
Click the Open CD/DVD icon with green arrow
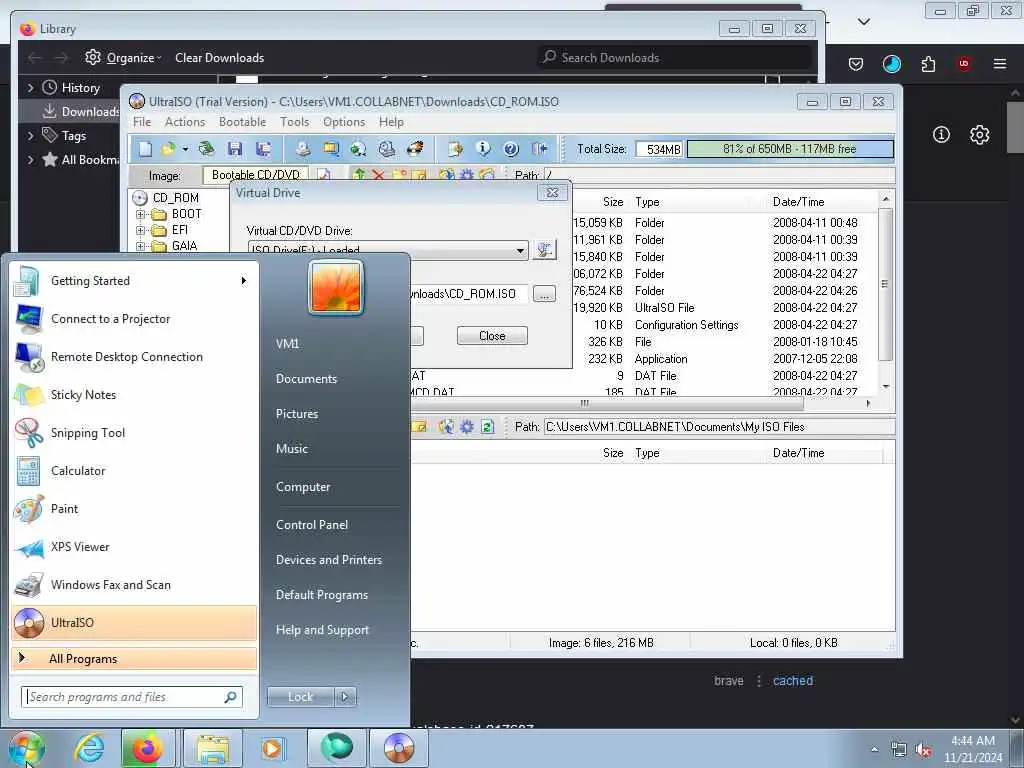point(206,149)
